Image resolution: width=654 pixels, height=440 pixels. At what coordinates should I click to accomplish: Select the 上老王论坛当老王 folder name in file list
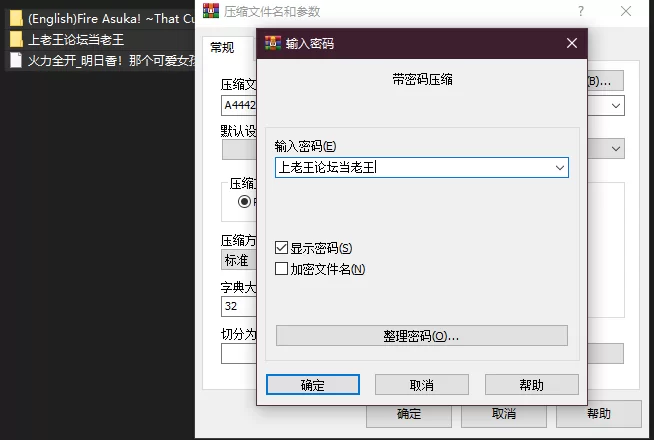point(76,40)
